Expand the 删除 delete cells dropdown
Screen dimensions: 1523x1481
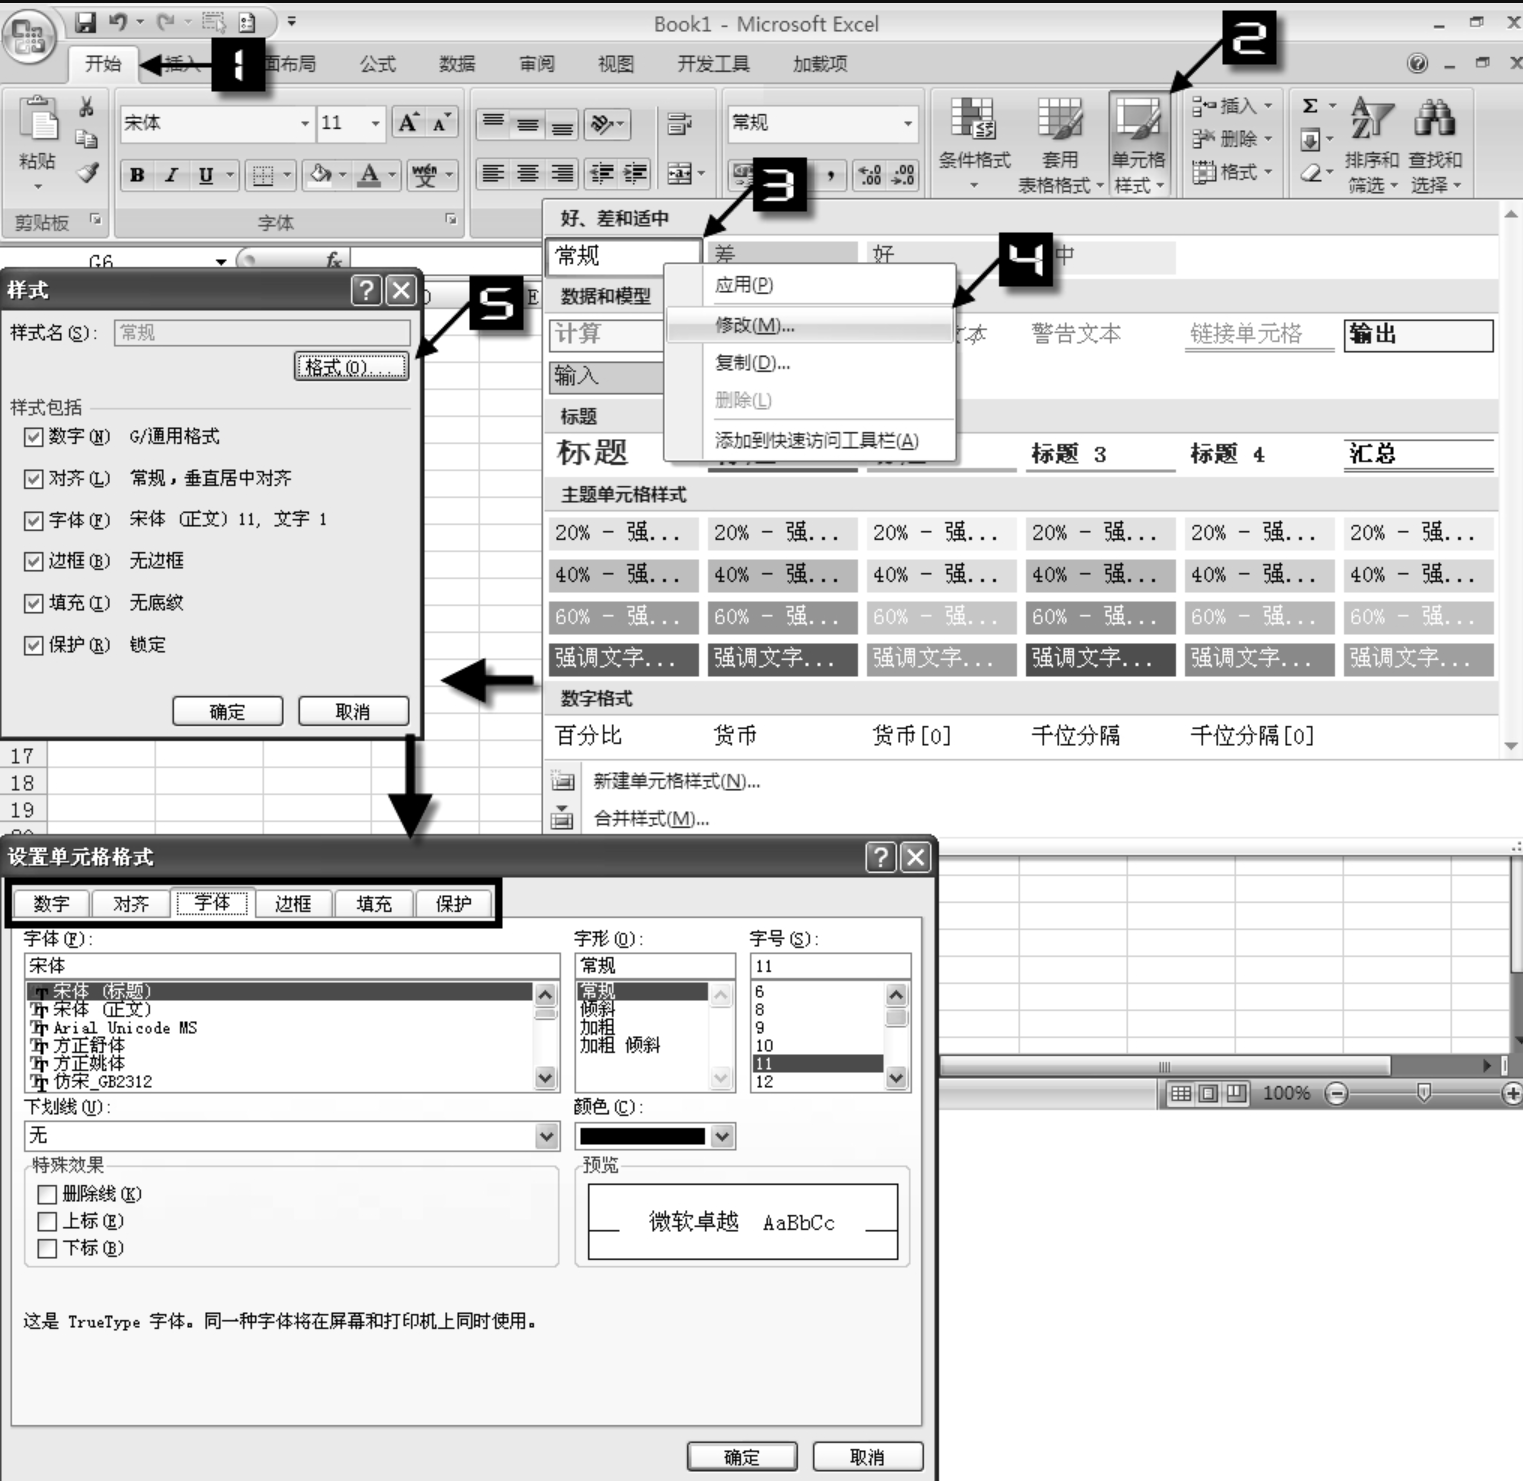click(x=1268, y=139)
